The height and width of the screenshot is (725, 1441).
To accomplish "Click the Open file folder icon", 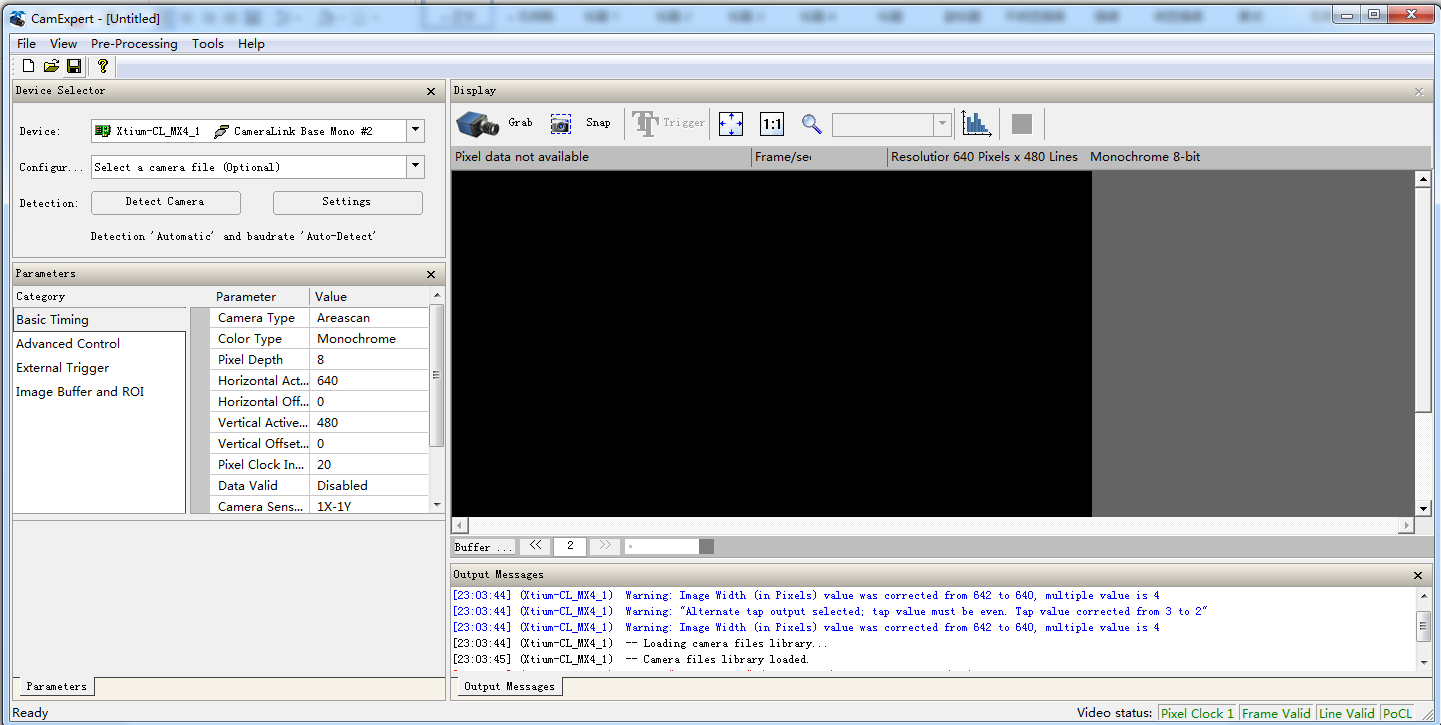I will (x=51, y=66).
